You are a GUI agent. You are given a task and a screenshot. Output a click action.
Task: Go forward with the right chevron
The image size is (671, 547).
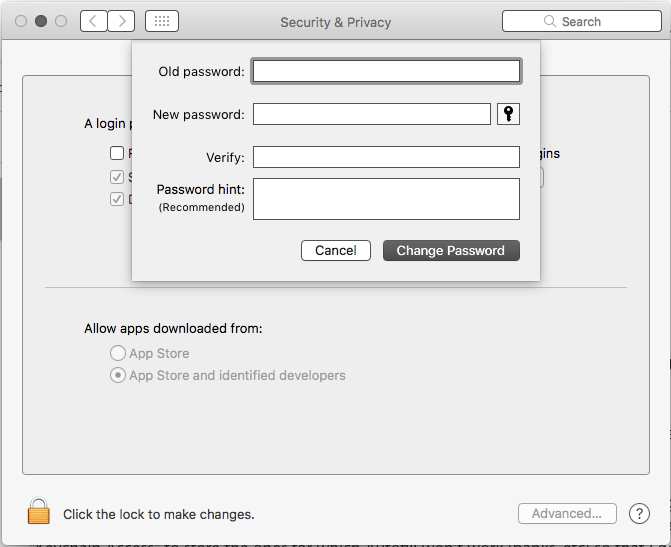[121, 21]
